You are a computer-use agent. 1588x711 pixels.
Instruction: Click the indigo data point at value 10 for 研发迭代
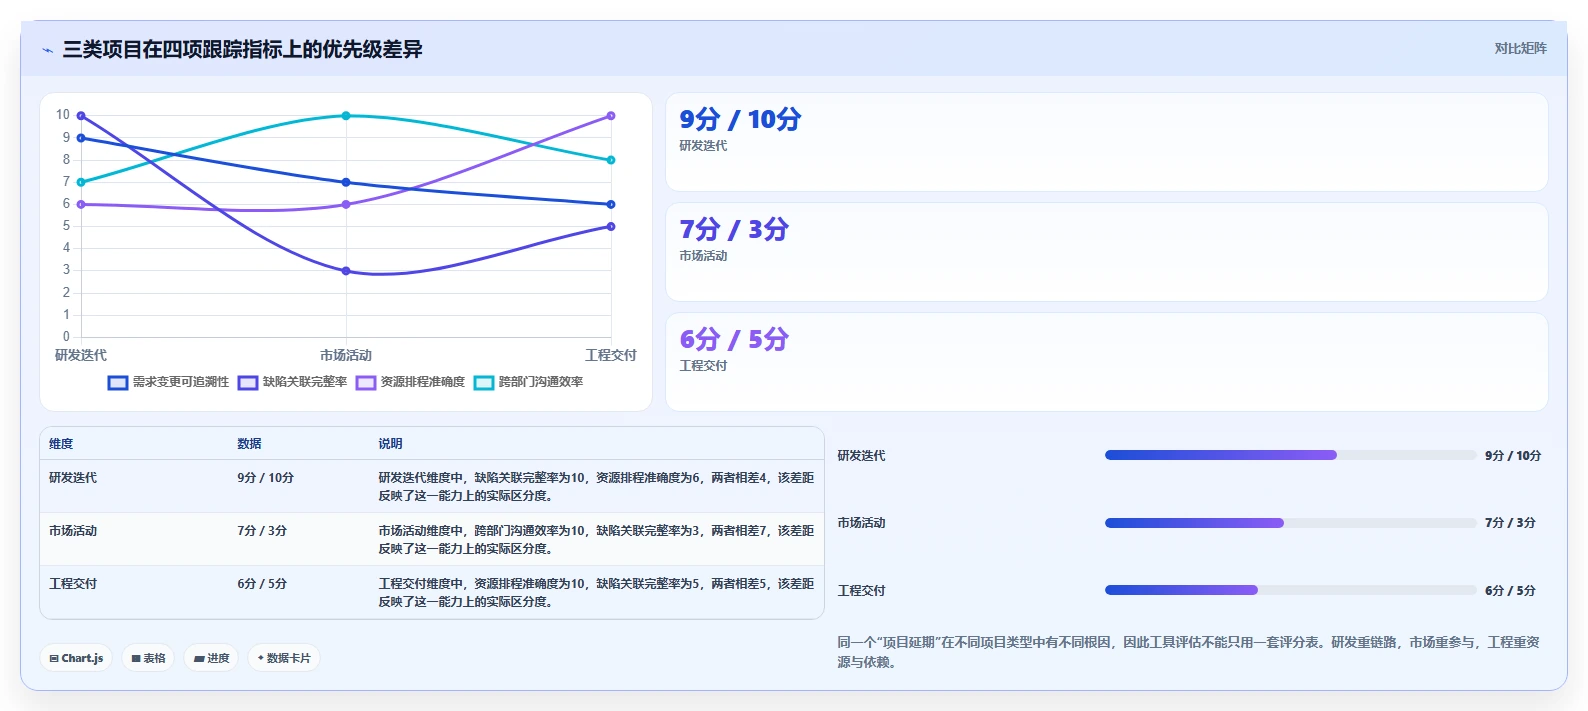tap(81, 116)
